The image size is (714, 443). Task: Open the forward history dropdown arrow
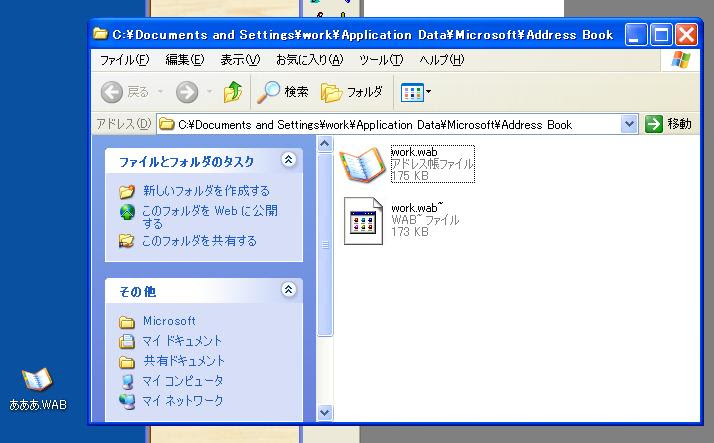[x=209, y=92]
